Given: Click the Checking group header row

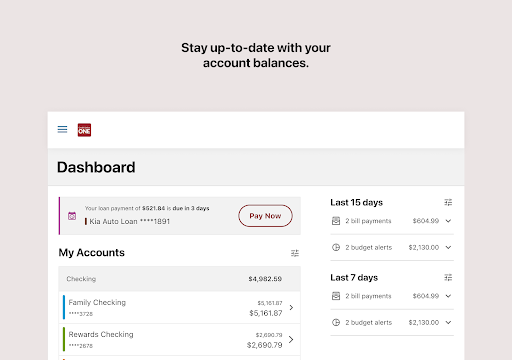Looking at the screenshot, I should (x=180, y=279).
